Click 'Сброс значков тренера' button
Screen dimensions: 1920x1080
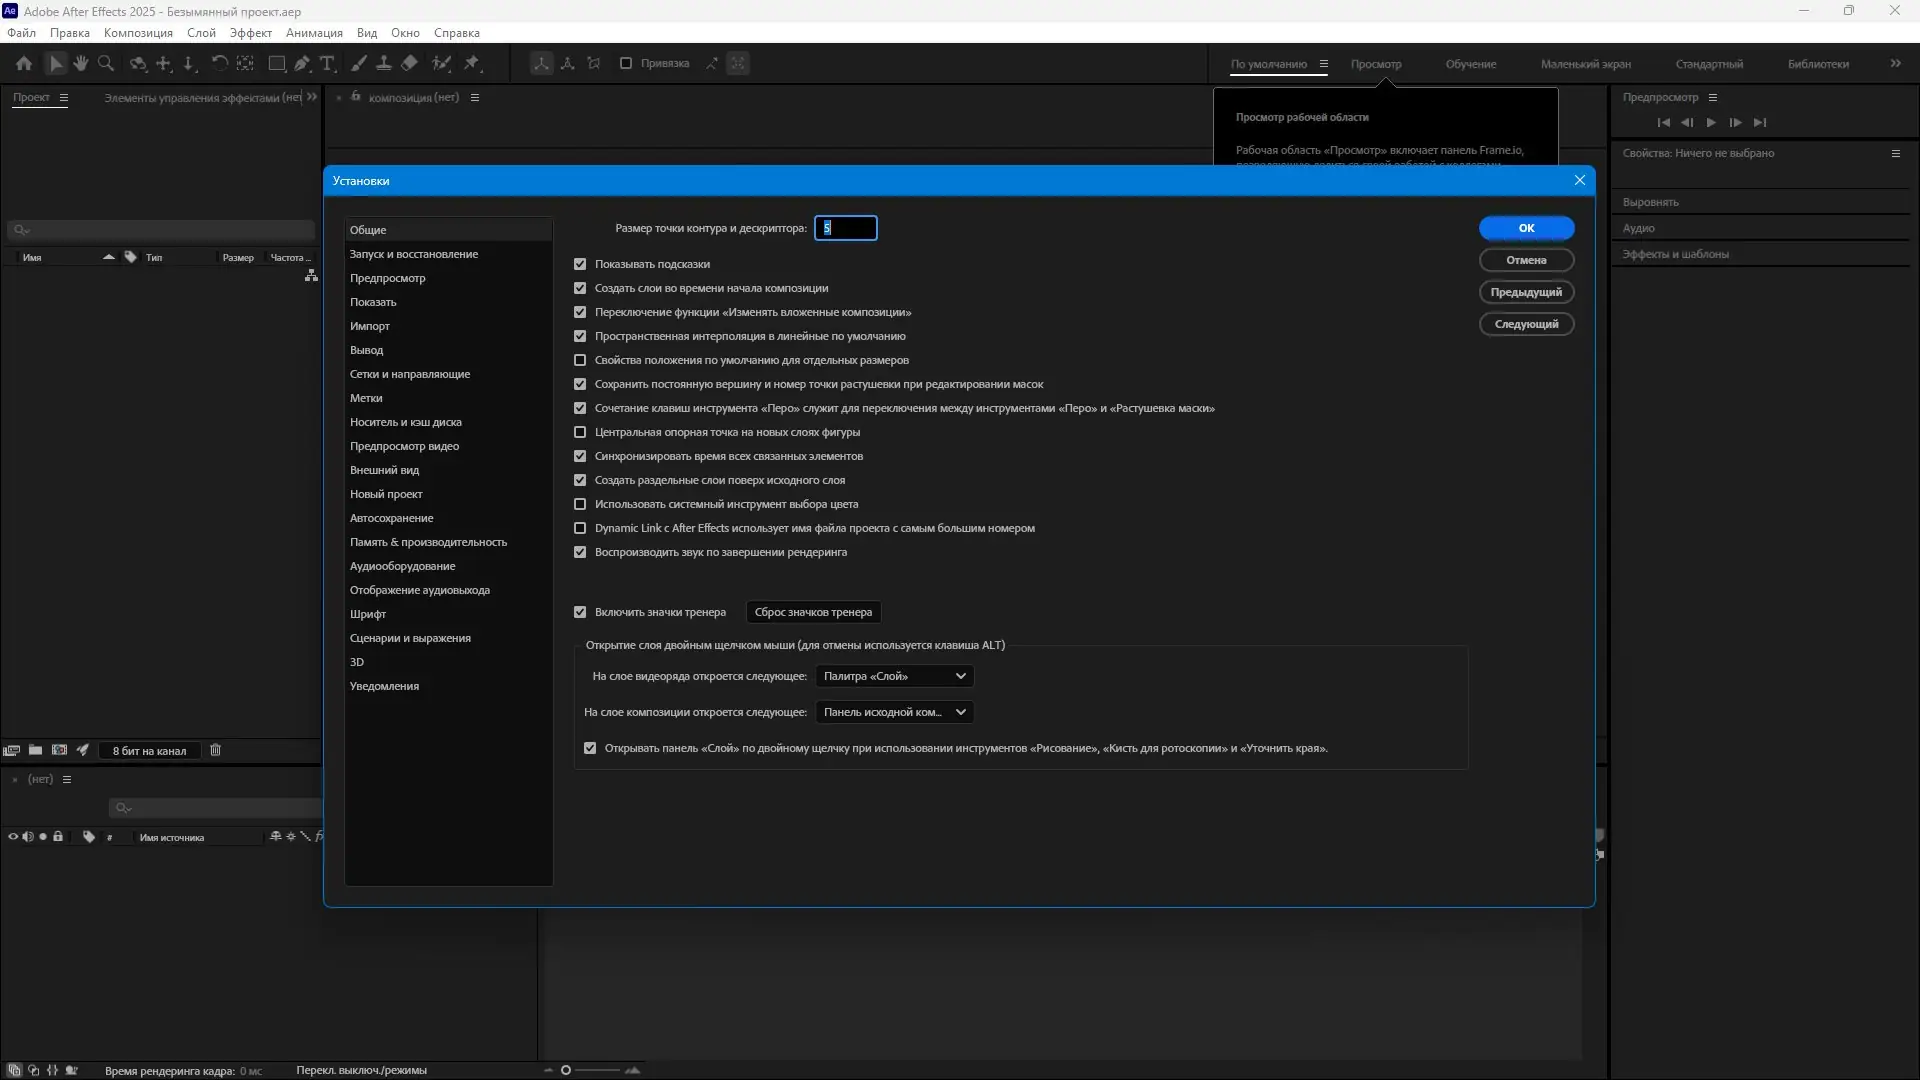pos(813,612)
